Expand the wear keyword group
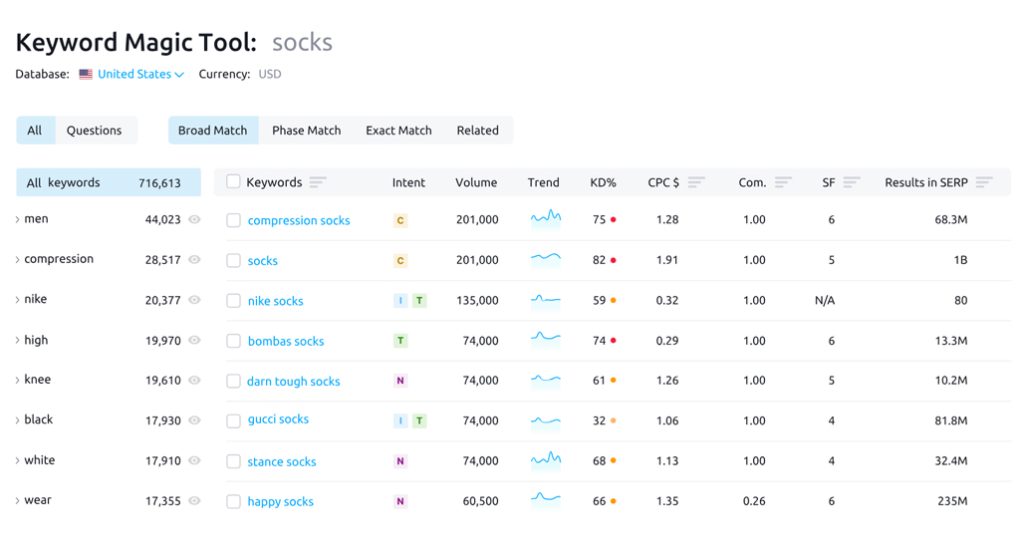Screen dimensions: 1024x554 [x=18, y=500]
